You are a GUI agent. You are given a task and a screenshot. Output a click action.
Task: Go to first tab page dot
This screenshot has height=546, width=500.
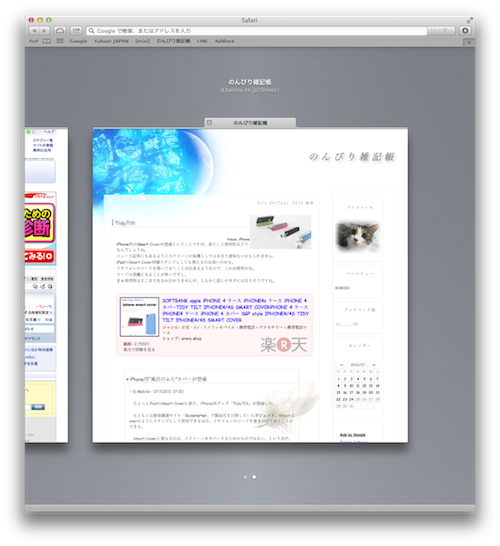point(245,477)
